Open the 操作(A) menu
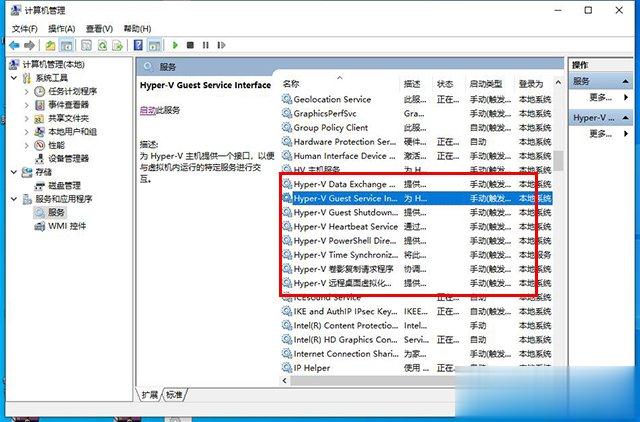Screen dimensions: 640x422 [62, 29]
